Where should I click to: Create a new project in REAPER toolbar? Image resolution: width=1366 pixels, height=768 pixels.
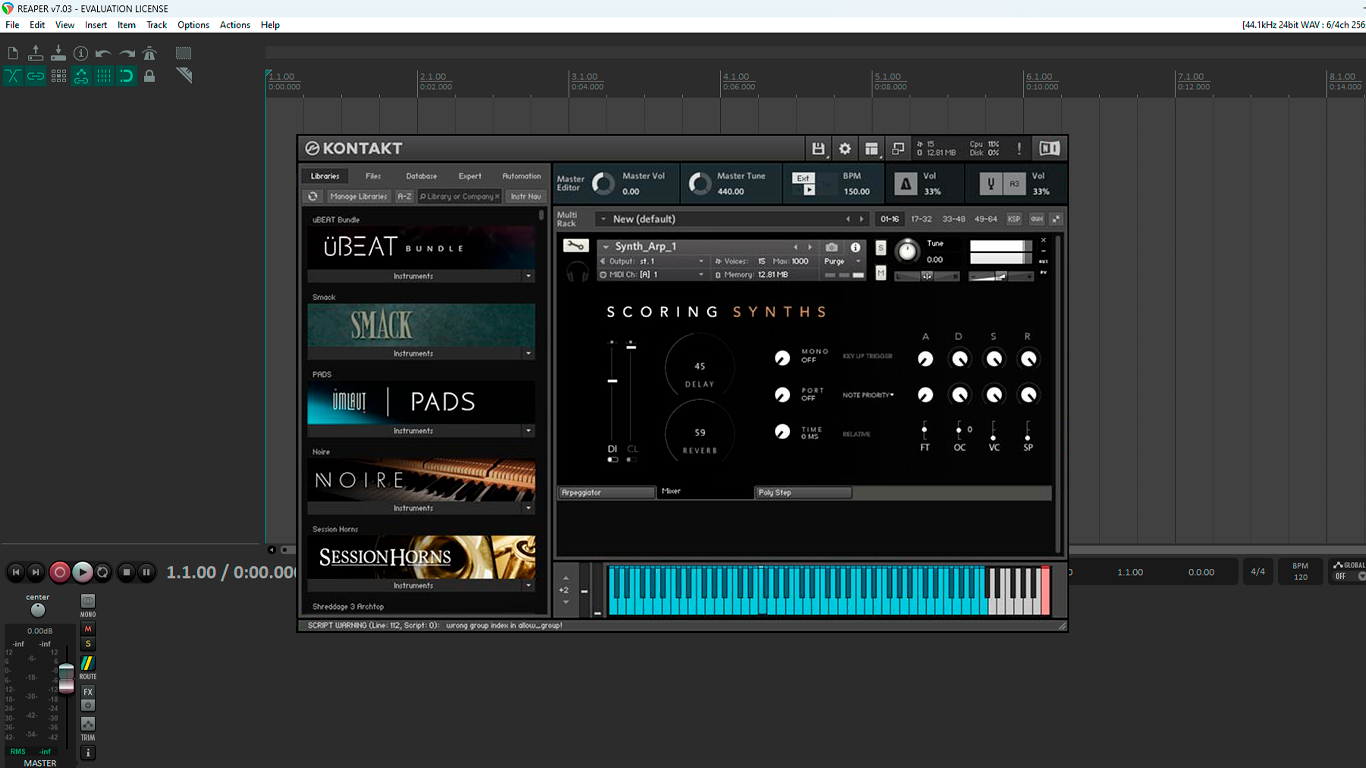pos(13,53)
